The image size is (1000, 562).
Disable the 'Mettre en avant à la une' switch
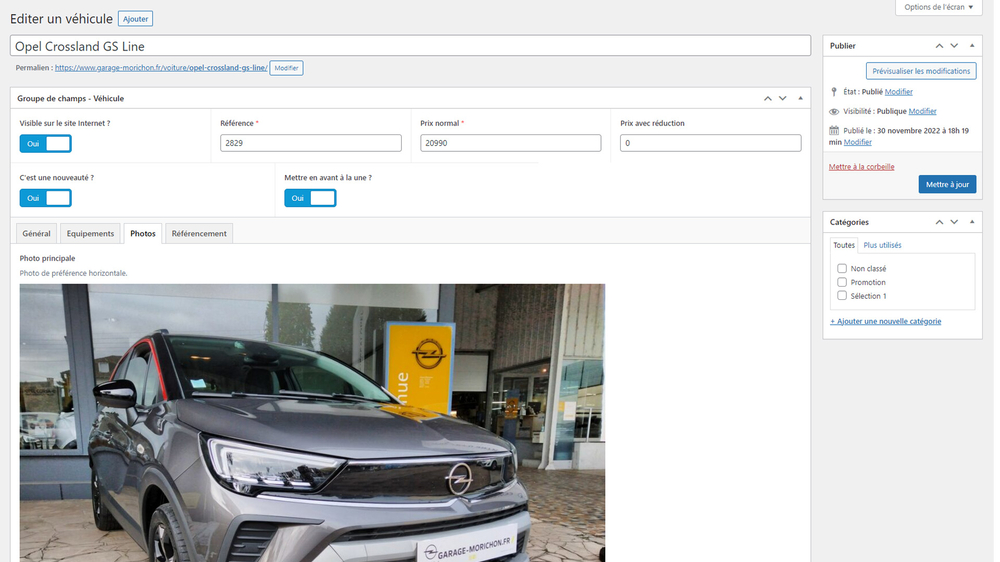click(310, 198)
